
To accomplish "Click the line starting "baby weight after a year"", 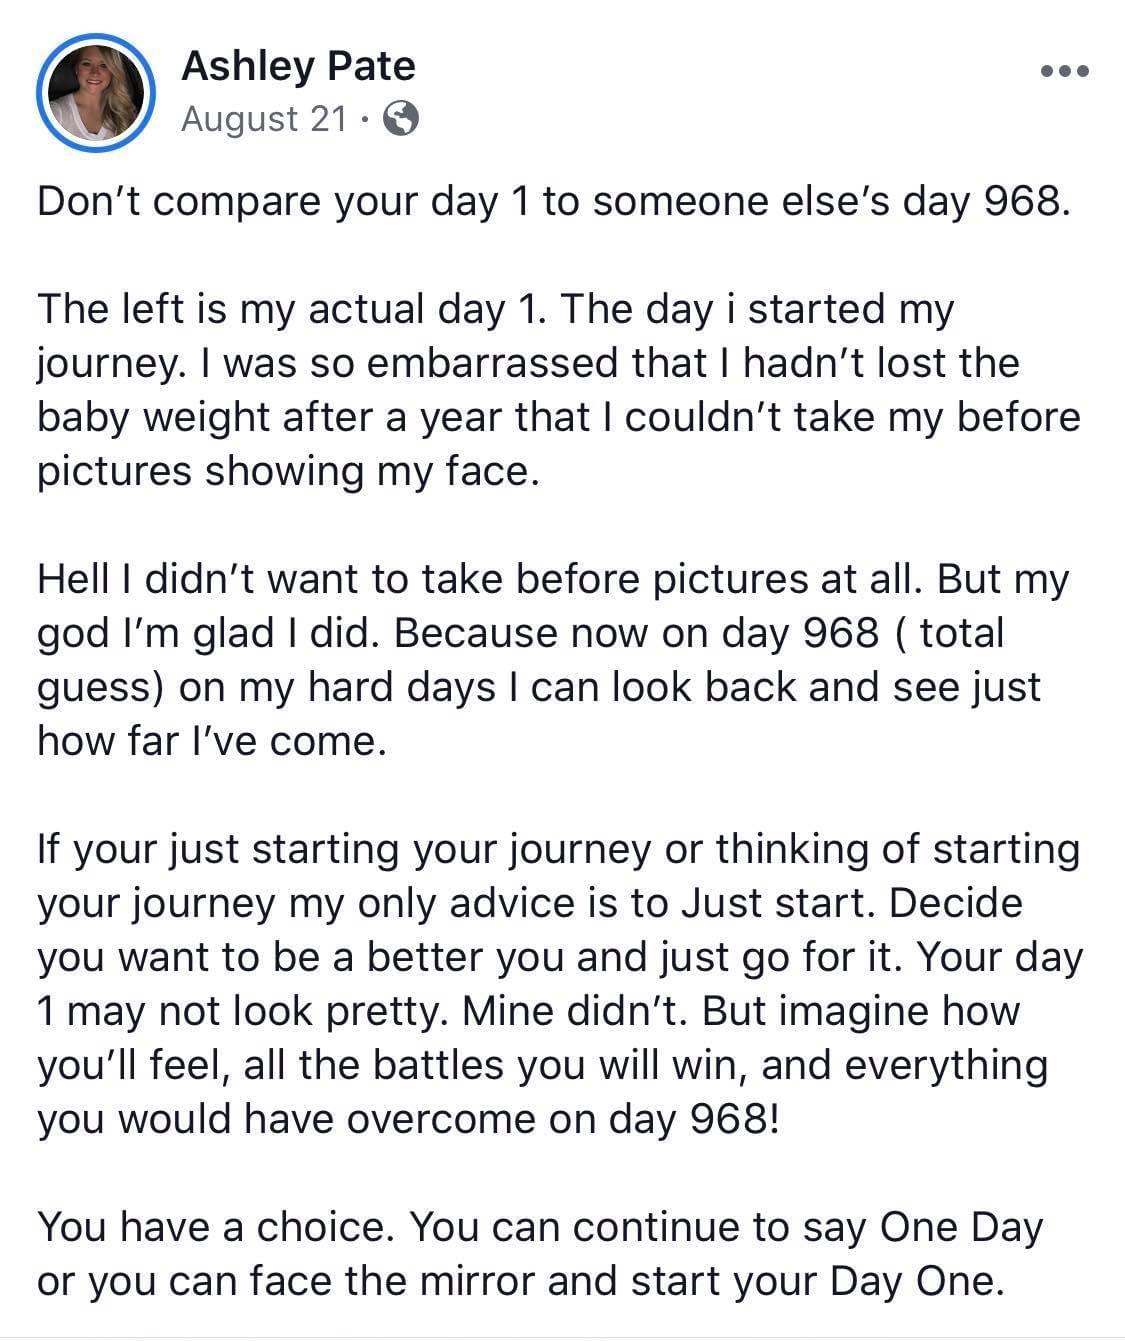I will 559,417.
